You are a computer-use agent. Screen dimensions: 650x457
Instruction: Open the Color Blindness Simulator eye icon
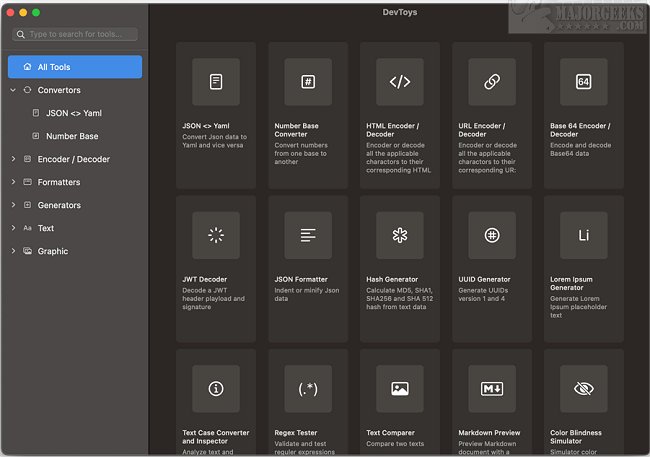tap(584, 389)
